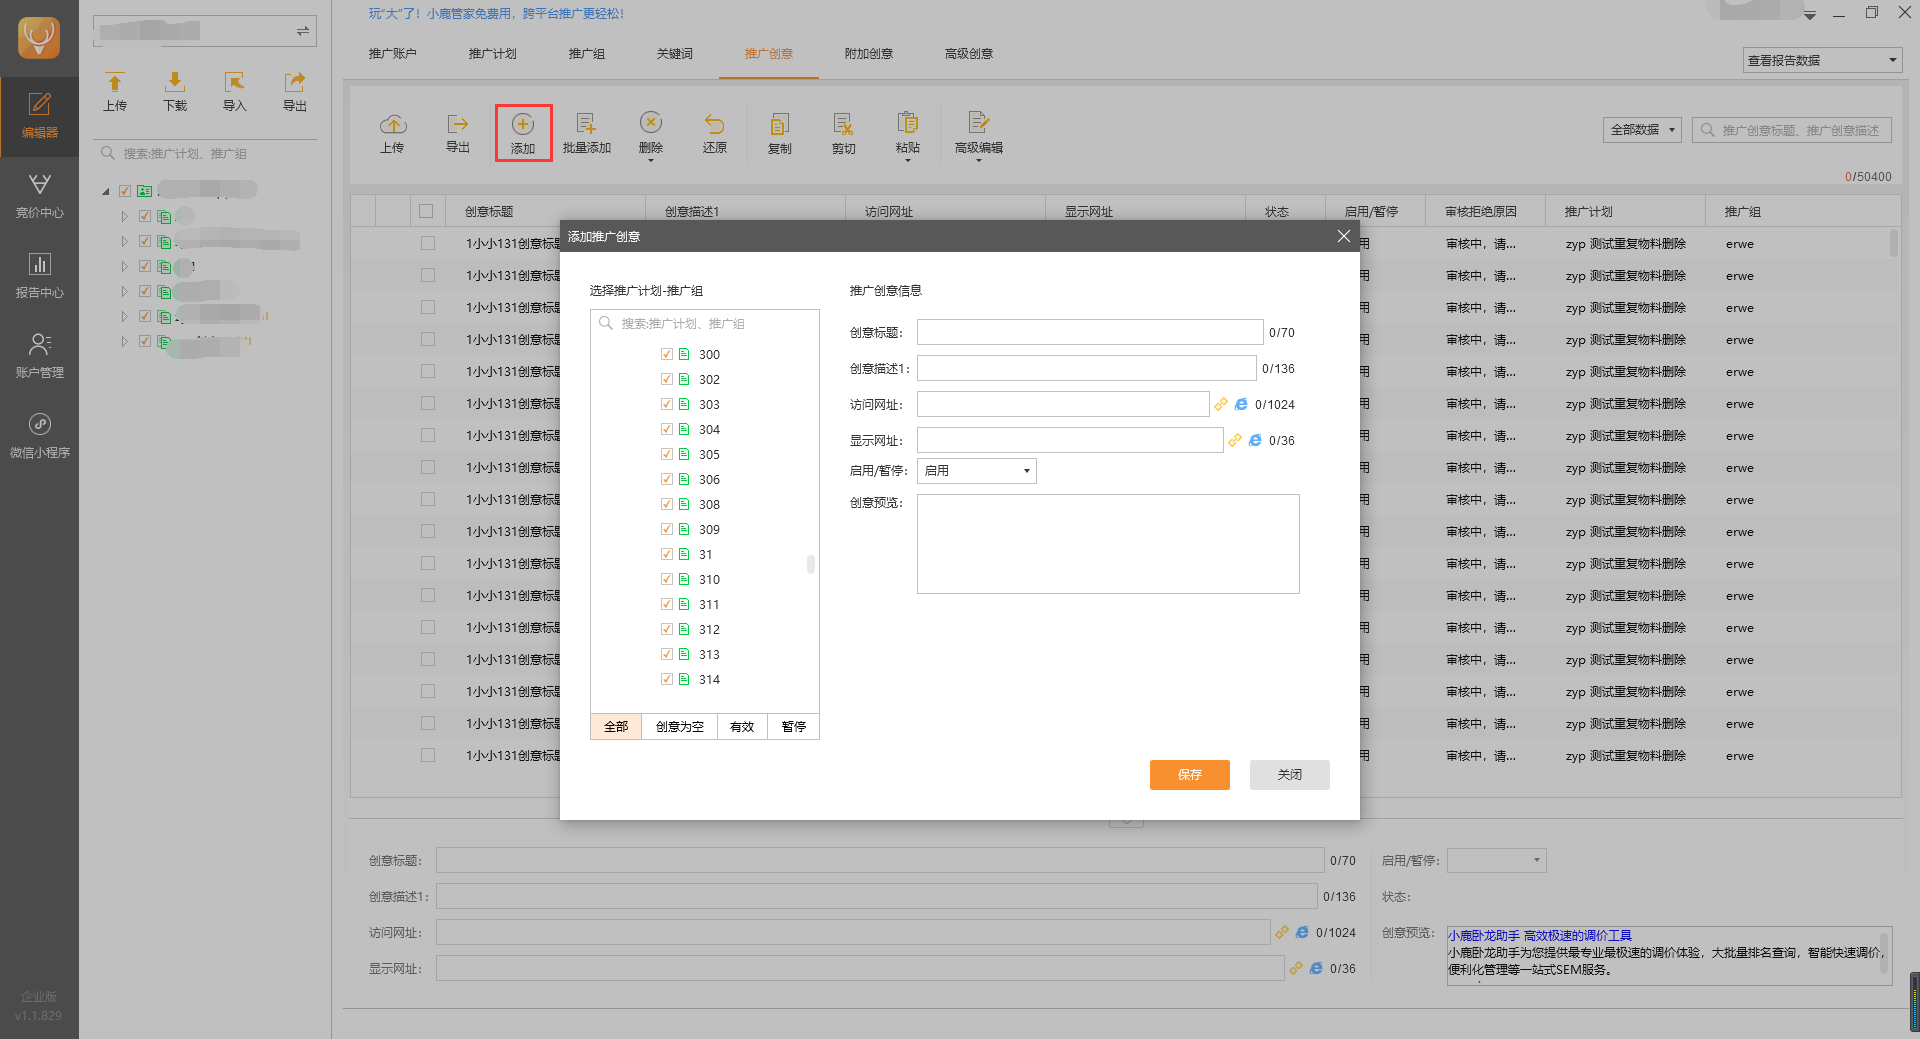Expand the last campaign node in left tree
This screenshot has width=1920, height=1039.
[124, 341]
